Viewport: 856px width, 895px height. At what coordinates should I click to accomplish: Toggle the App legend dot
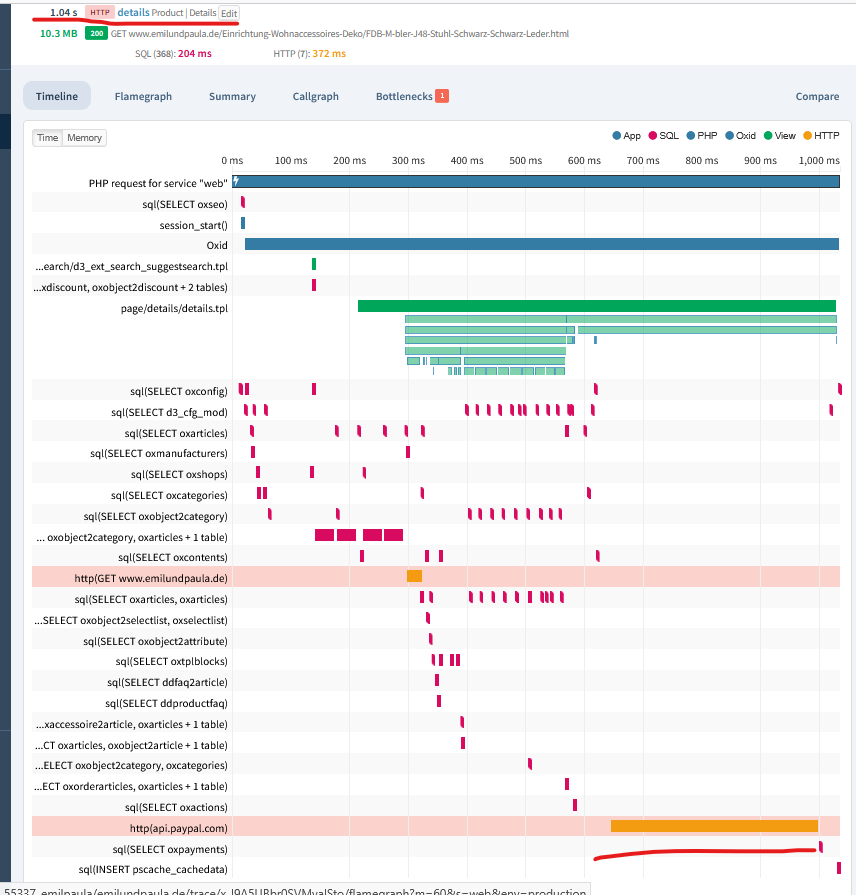pyautogui.click(x=616, y=135)
